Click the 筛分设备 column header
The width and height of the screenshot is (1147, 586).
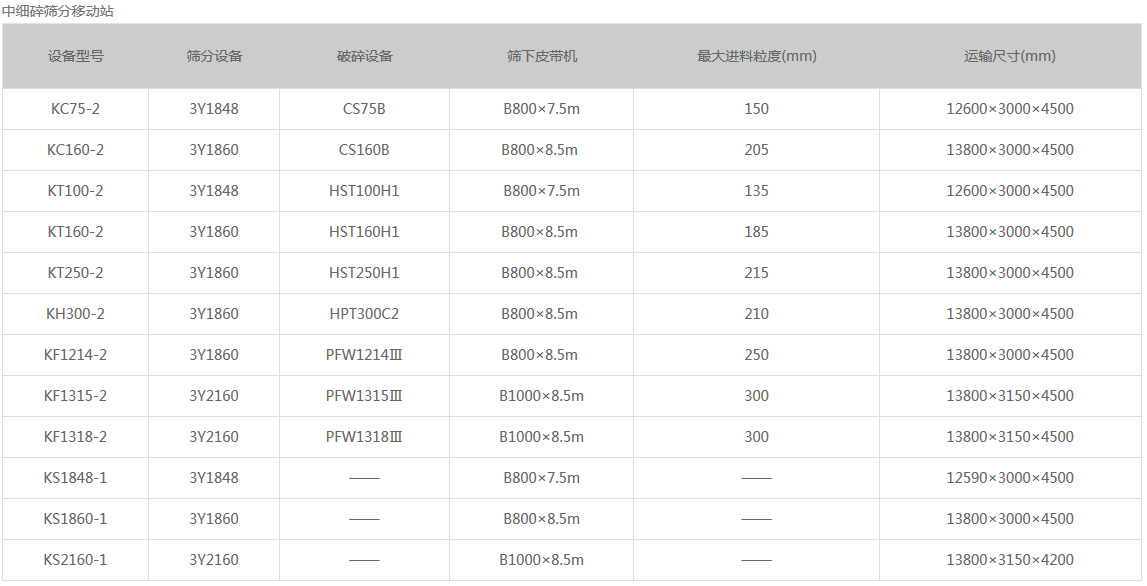point(214,56)
